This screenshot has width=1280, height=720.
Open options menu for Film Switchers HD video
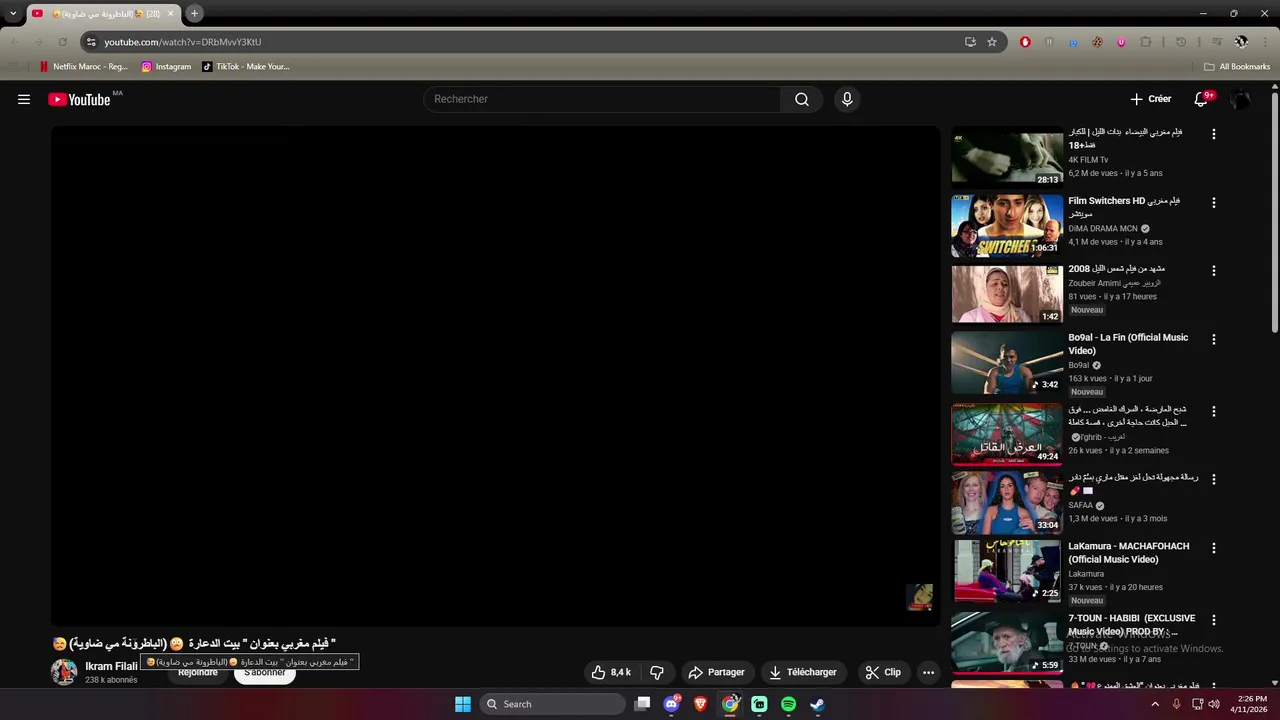(1214, 202)
